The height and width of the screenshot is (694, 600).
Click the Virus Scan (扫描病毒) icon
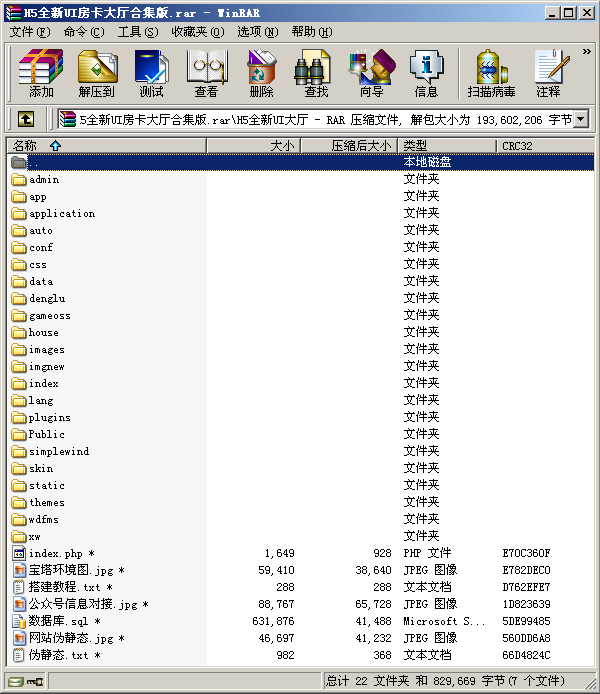point(491,73)
